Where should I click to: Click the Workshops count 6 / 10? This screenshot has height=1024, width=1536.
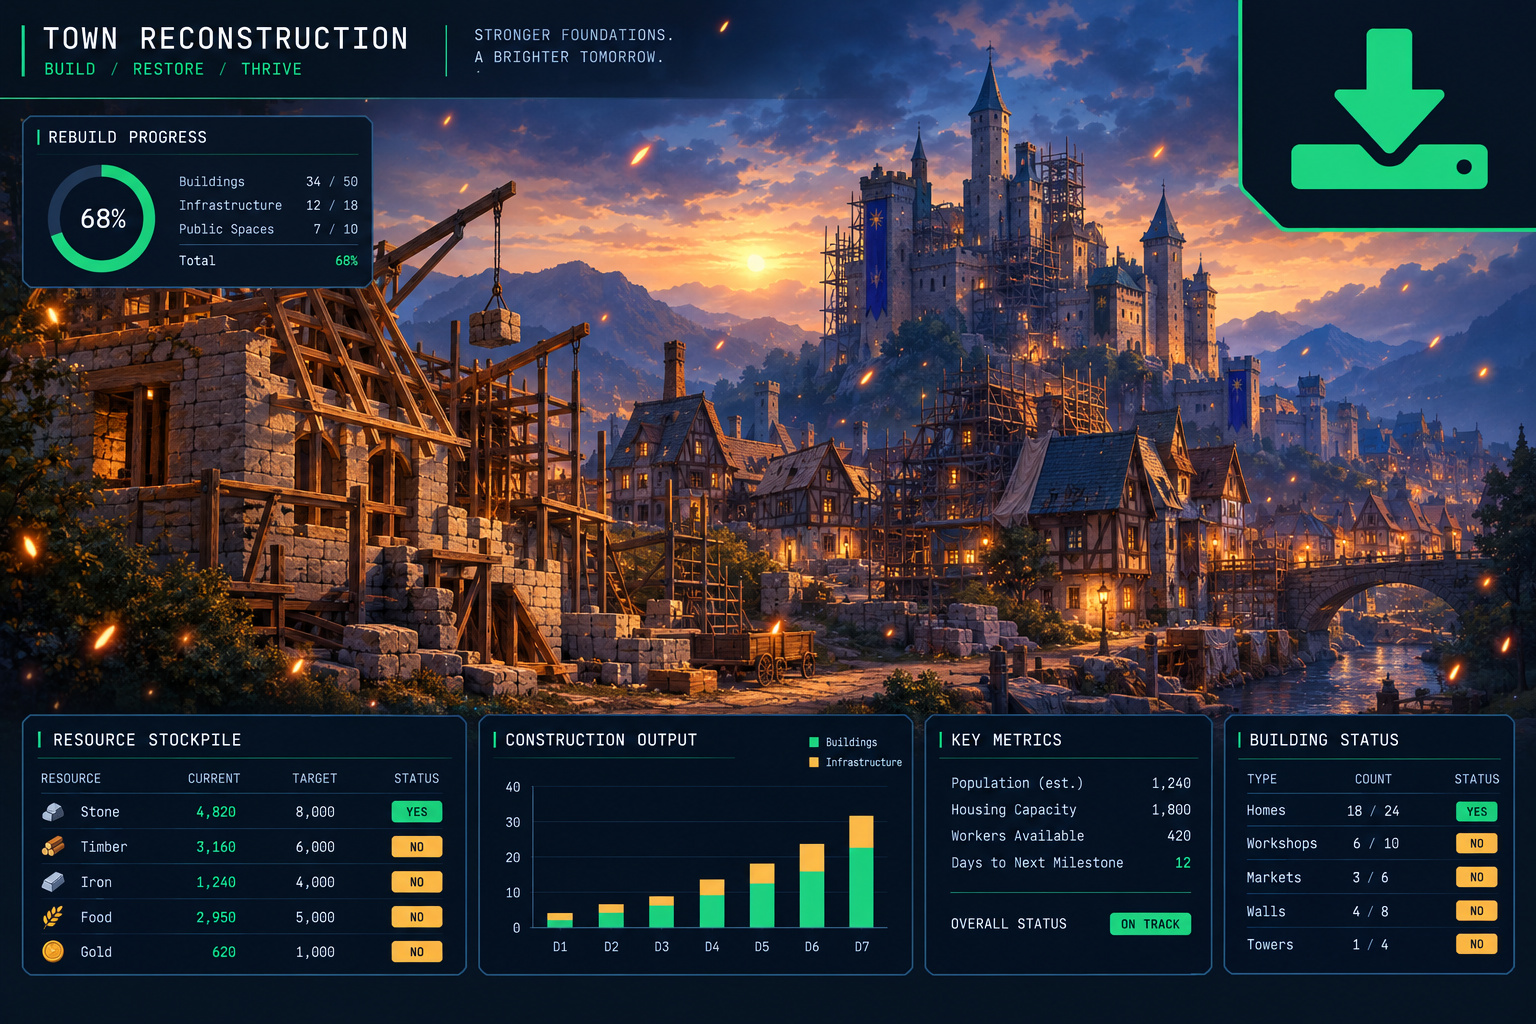pos(1375,844)
